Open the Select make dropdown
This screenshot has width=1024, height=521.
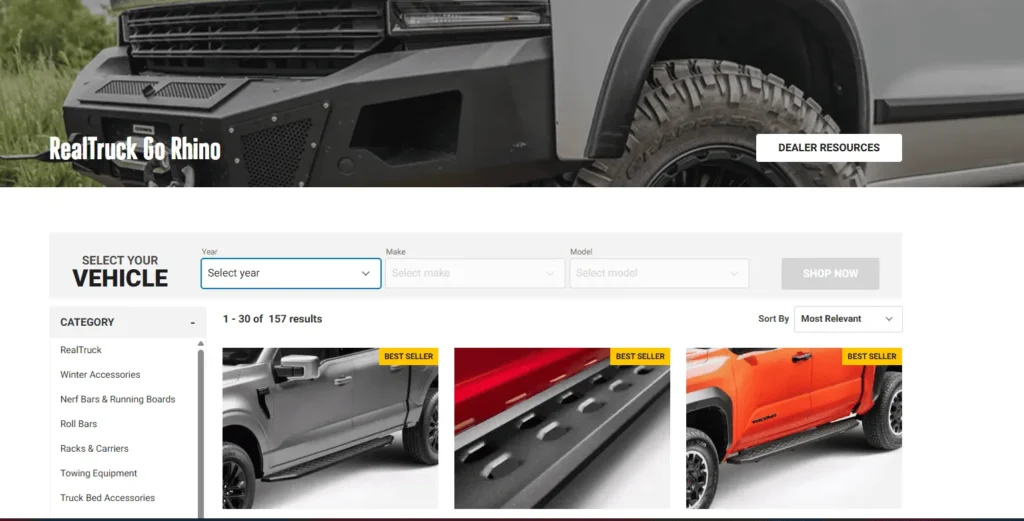coord(475,273)
